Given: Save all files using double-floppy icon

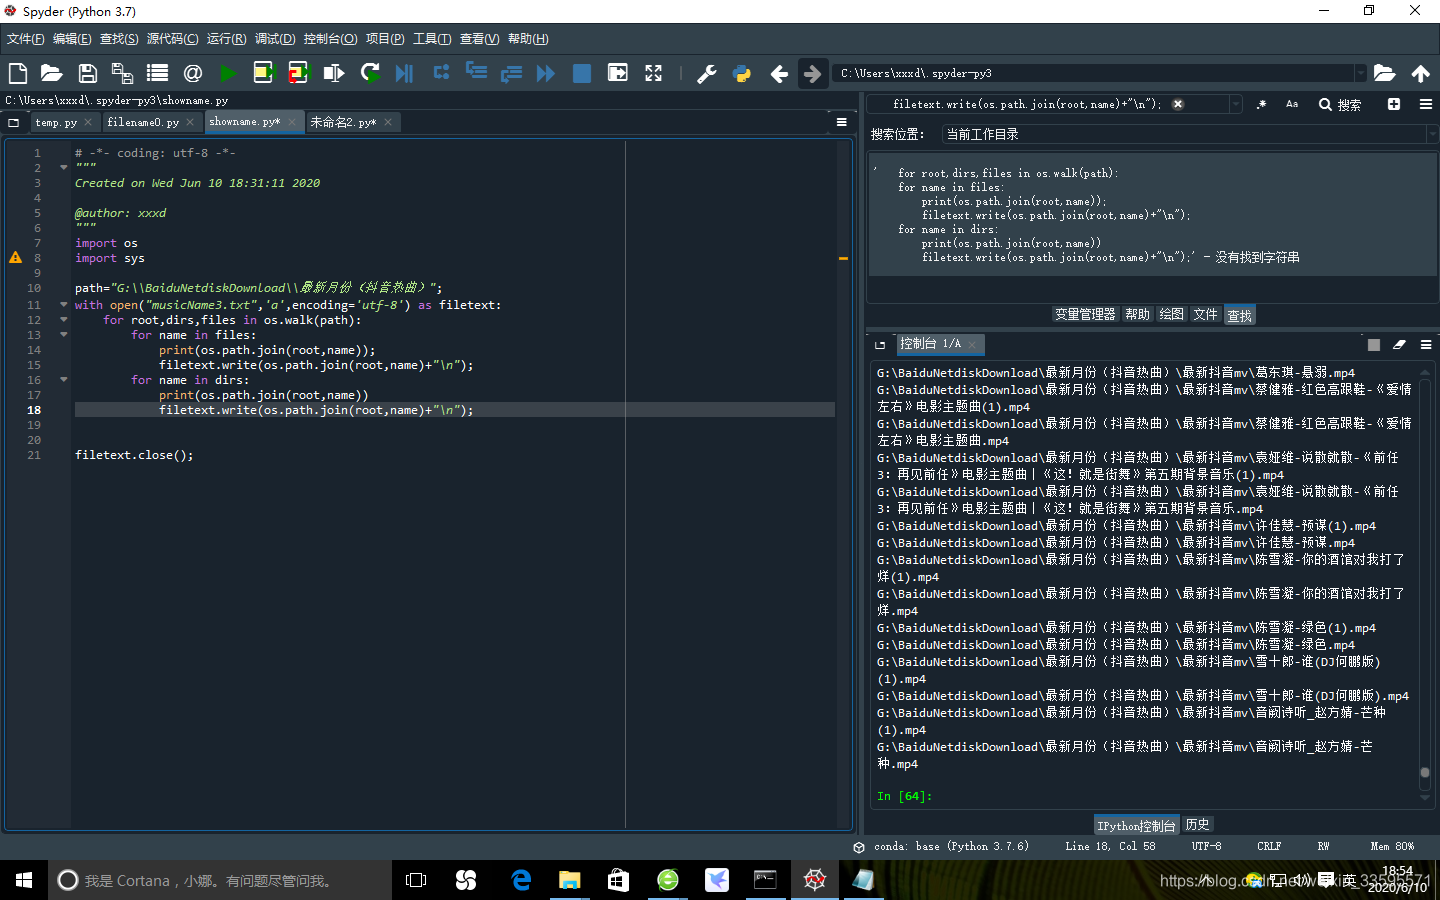Looking at the screenshot, I should 122,73.
